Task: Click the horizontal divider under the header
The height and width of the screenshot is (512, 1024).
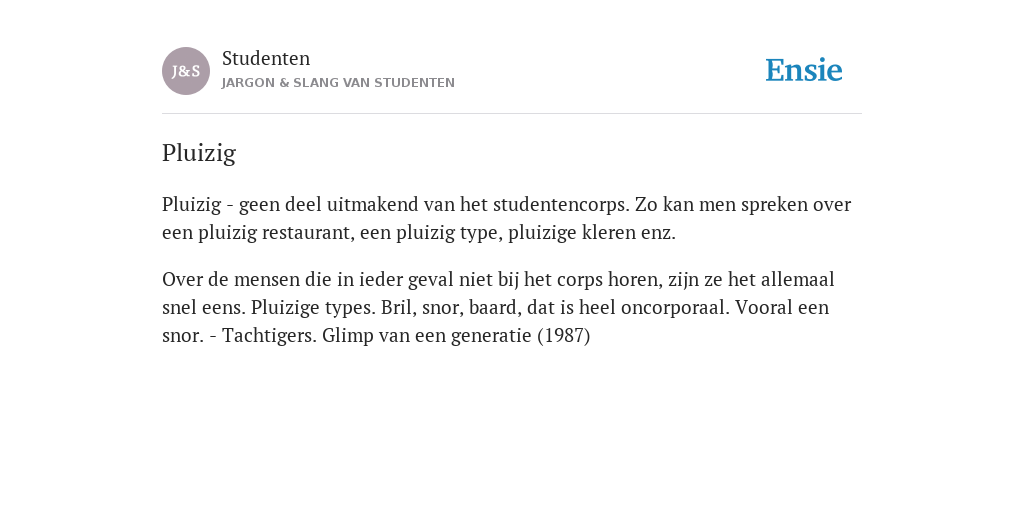Action: tap(512, 114)
